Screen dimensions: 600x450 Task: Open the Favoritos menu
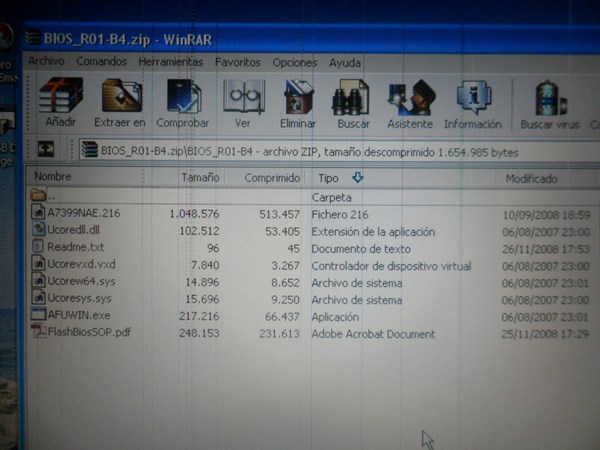(x=238, y=62)
